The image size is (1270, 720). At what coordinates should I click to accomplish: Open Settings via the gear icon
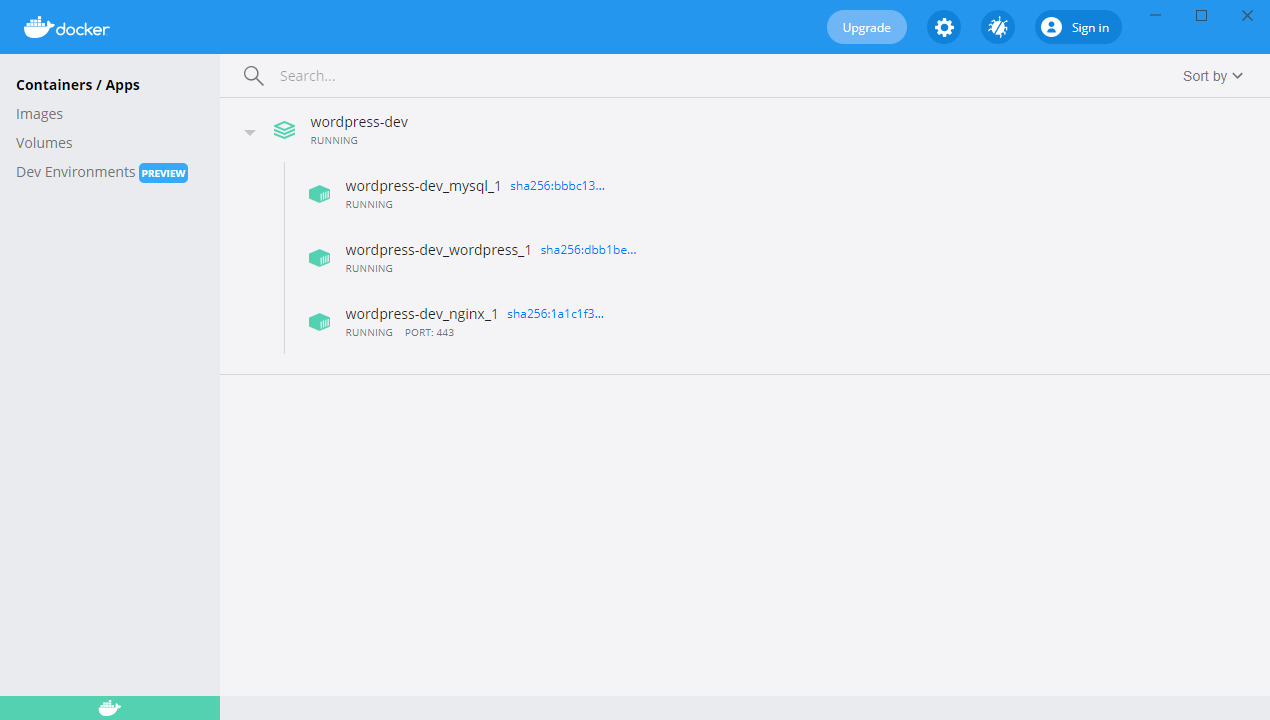943,27
